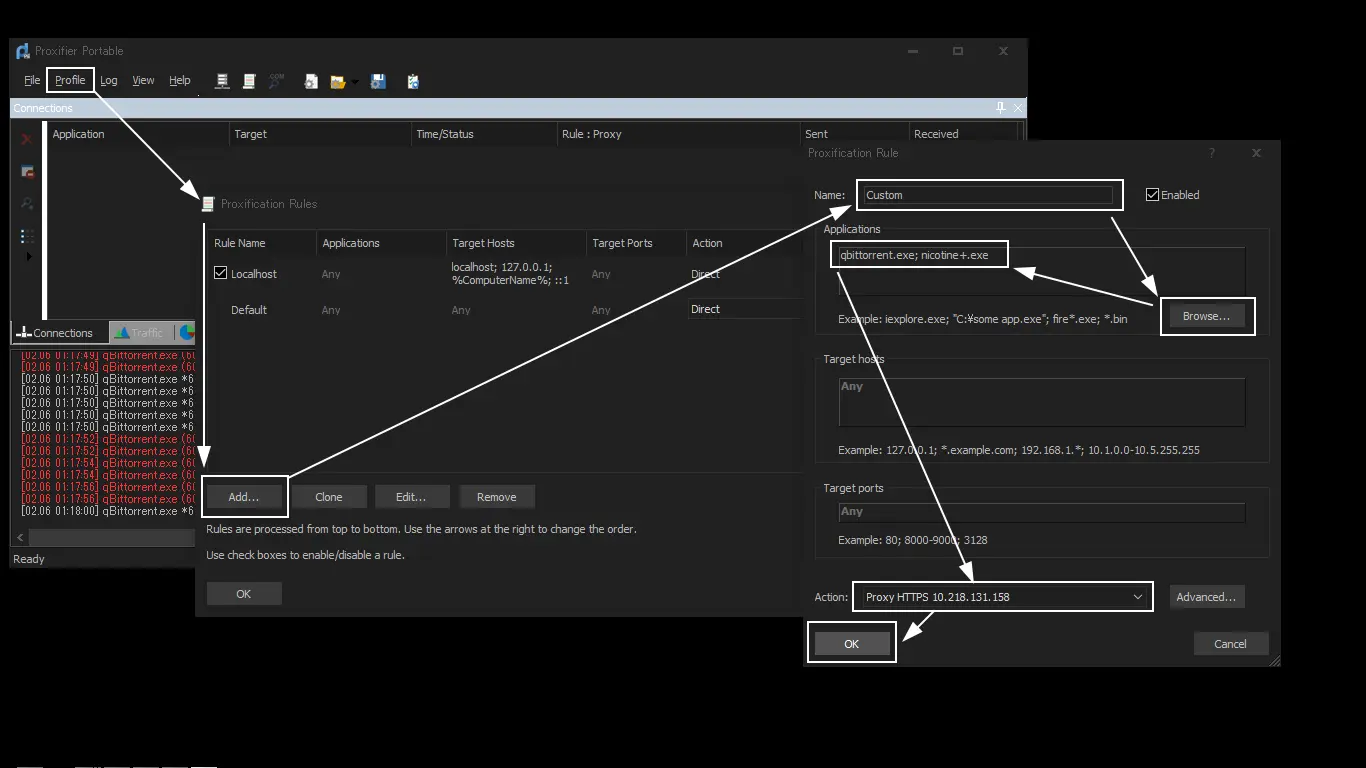Click the save profile floppy disk icon
This screenshot has height=768, width=1366.
pyautogui.click(x=378, y=81)
